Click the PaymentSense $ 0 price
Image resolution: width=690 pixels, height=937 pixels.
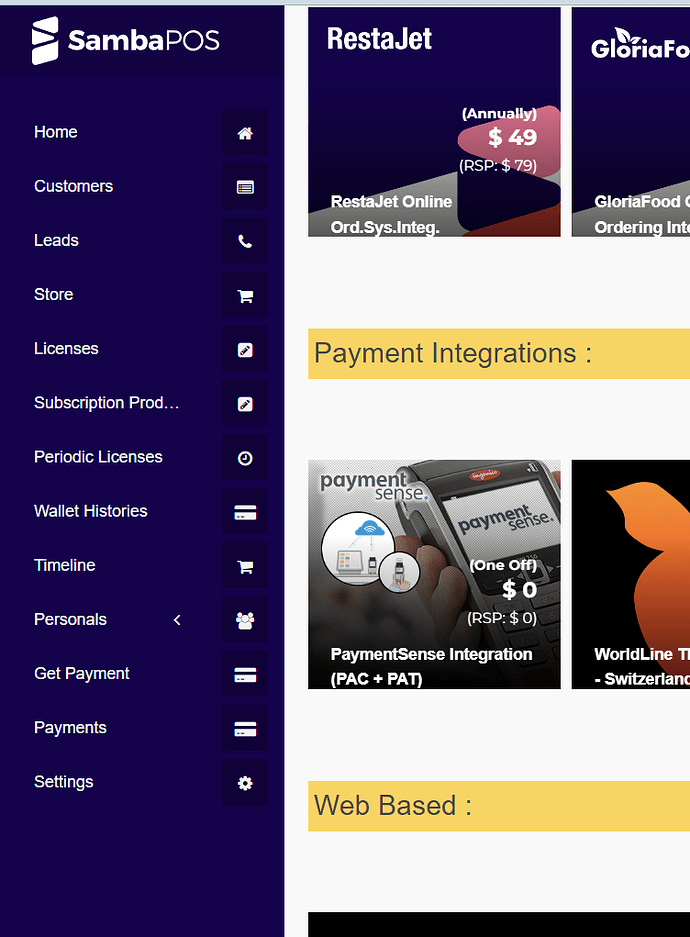point(519,590)
